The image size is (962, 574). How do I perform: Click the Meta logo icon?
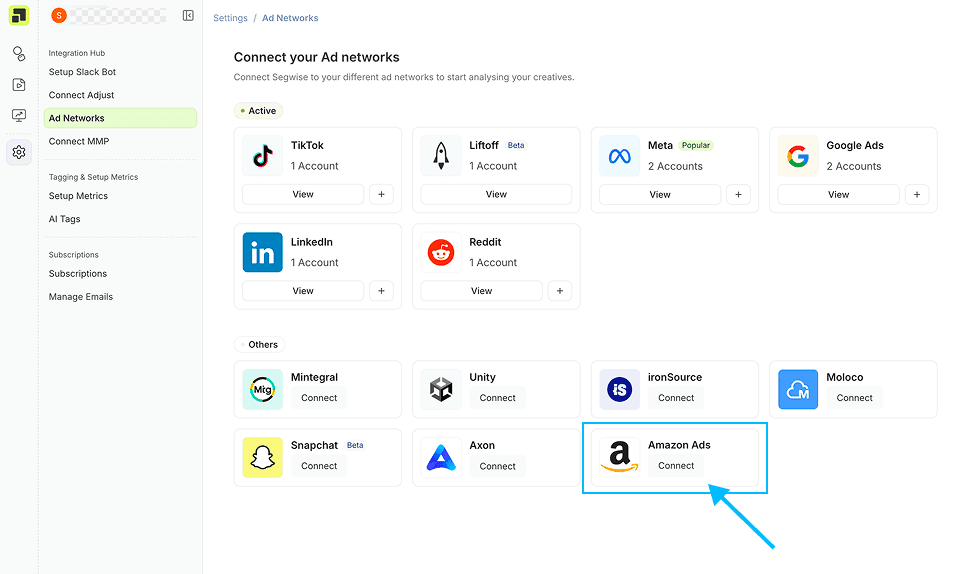pos(620,156)
